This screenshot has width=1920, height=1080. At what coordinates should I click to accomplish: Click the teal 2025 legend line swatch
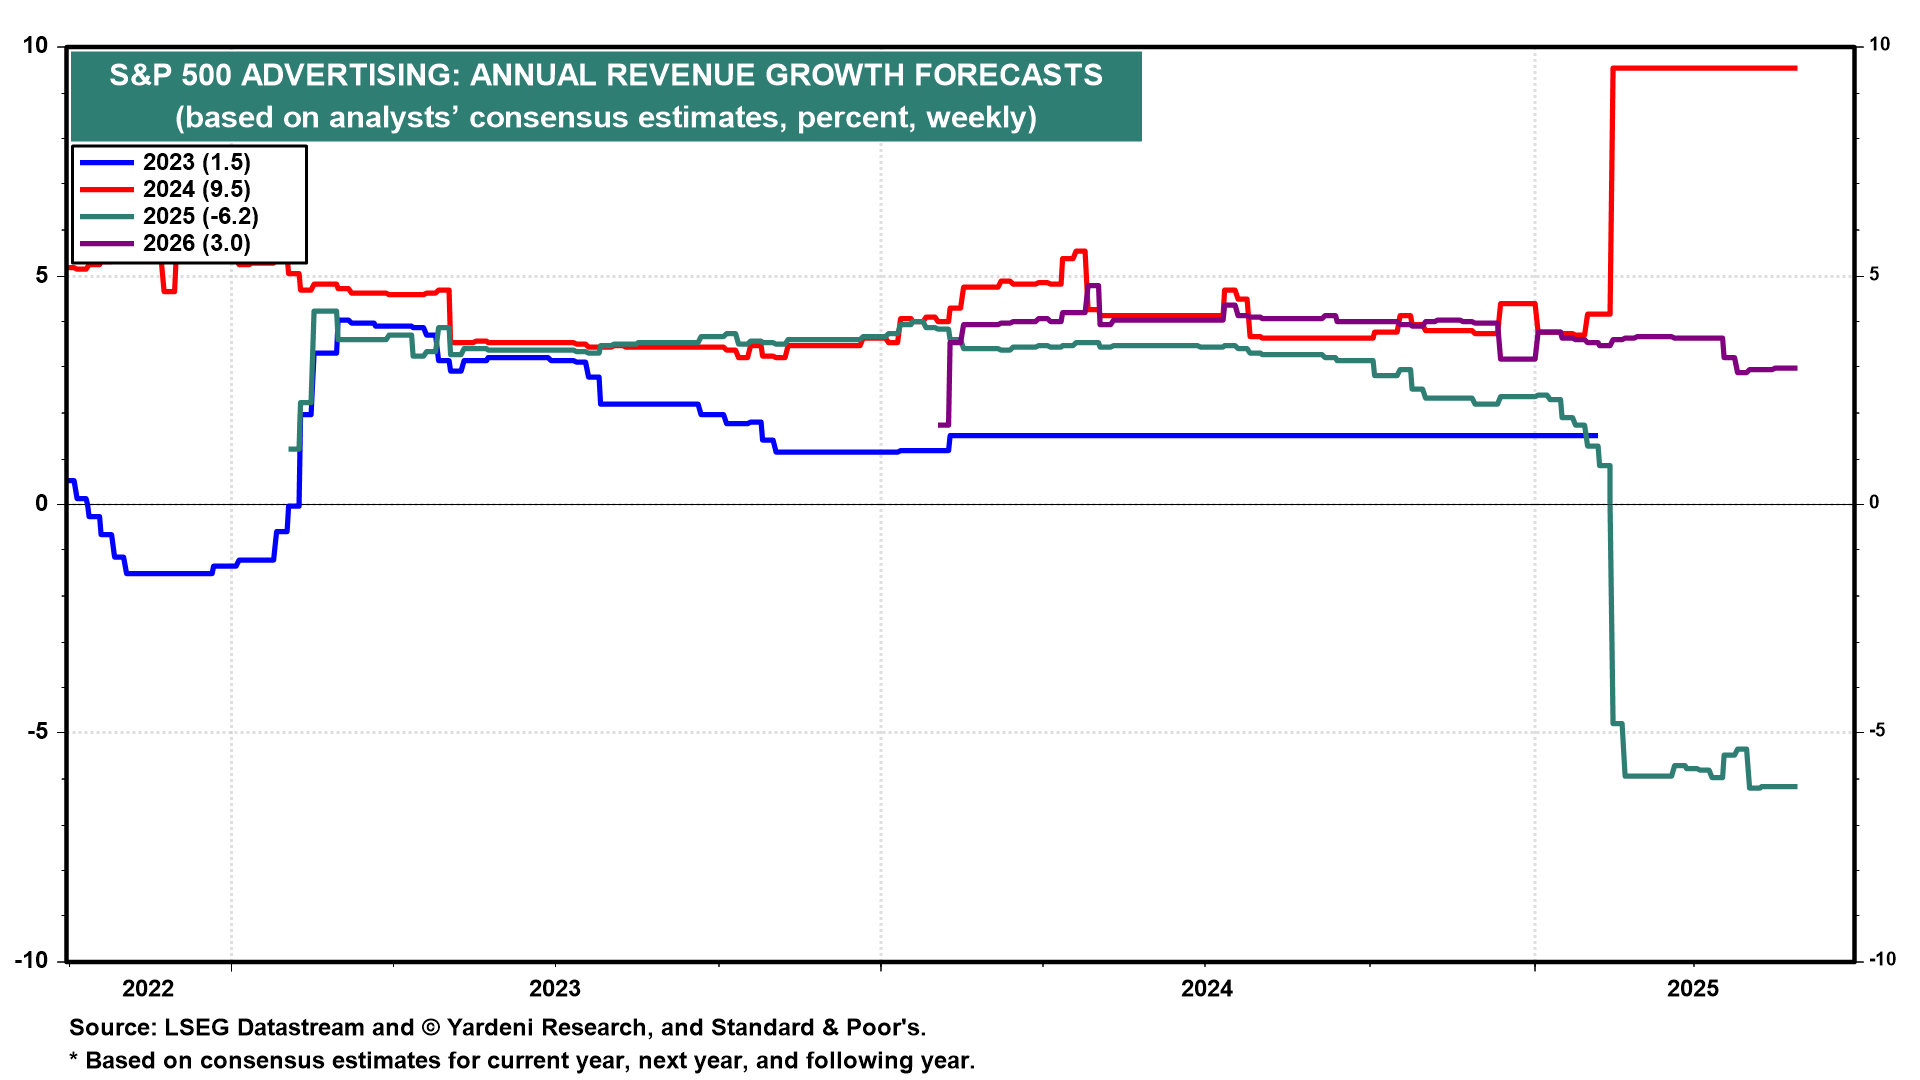[106, 217]
